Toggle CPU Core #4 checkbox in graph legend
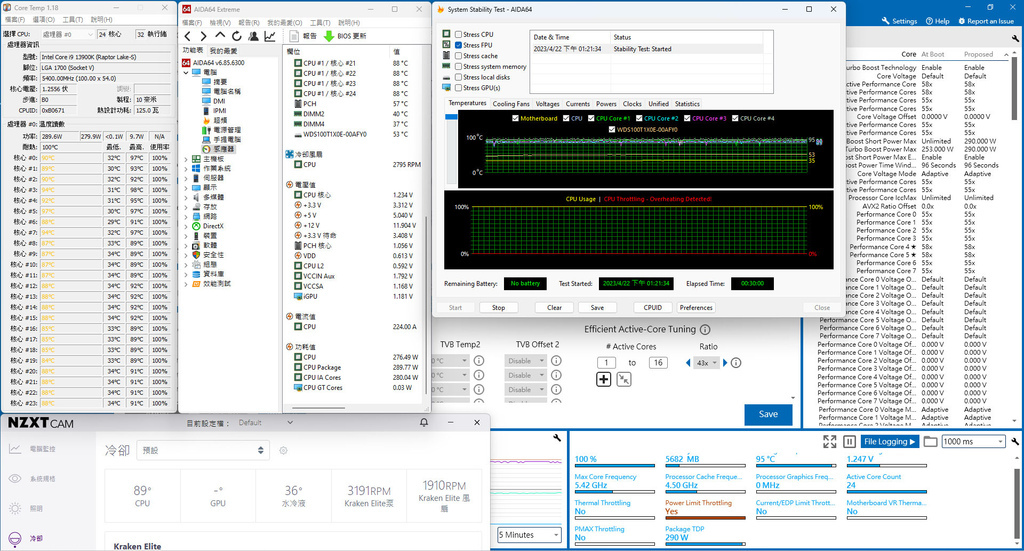This screenshot has width=1024, height=551. point(735,118)
